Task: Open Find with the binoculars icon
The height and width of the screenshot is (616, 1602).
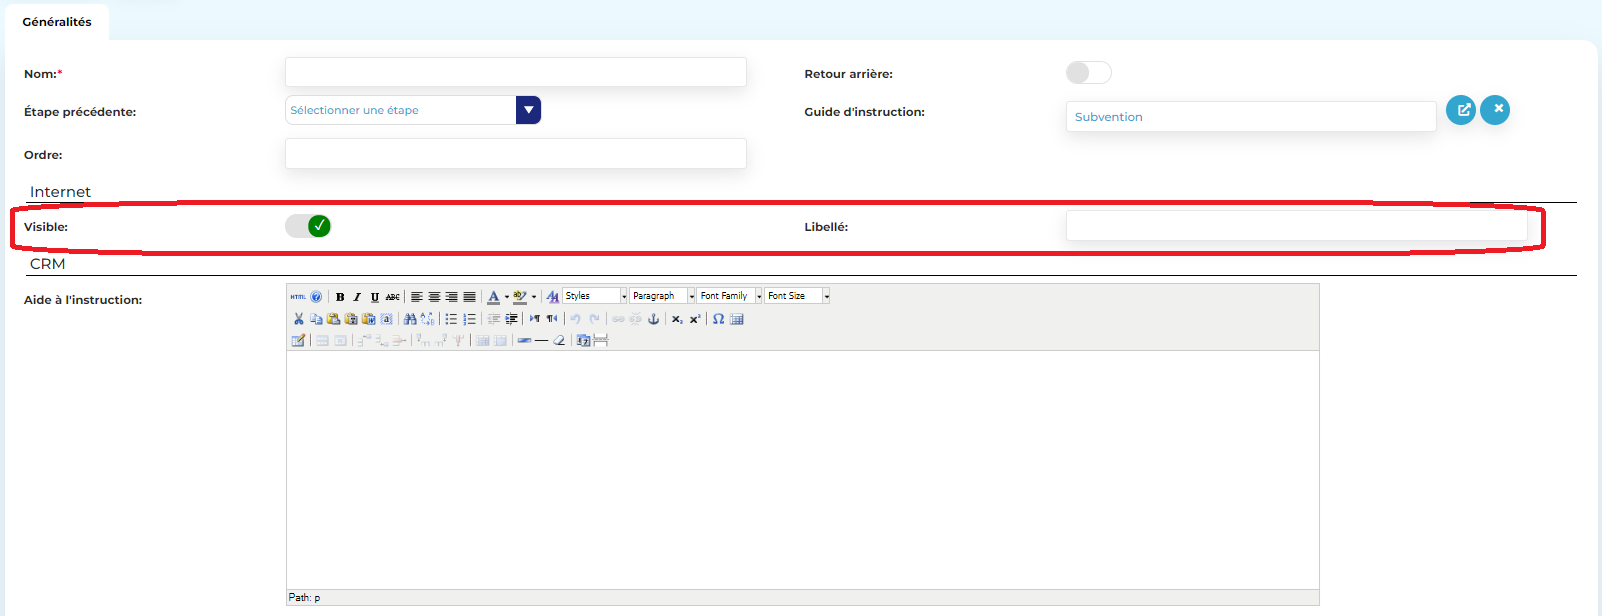Action: tap(410, 319)
